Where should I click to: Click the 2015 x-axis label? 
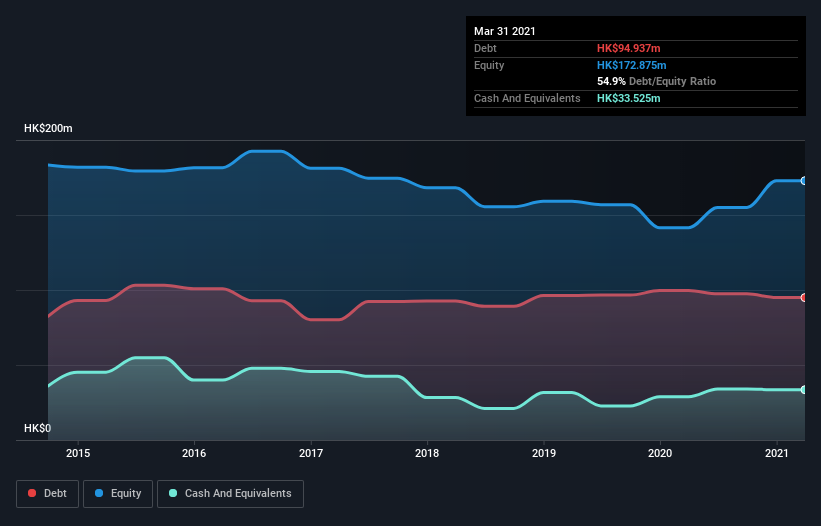click(78, 453)
